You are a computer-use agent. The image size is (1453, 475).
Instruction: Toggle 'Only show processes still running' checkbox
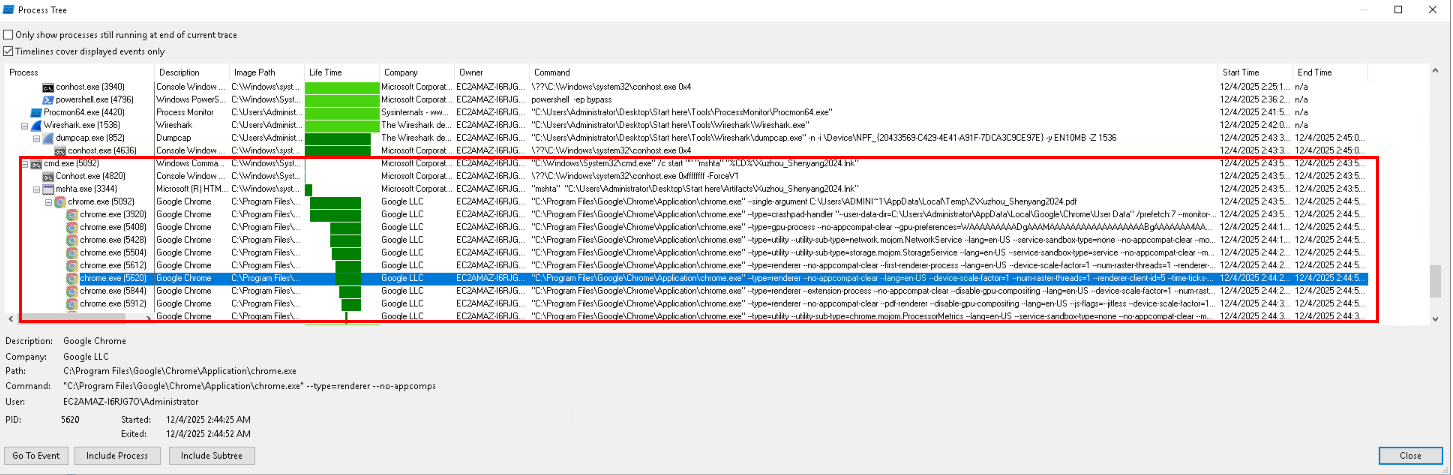[x=9, y=35]
